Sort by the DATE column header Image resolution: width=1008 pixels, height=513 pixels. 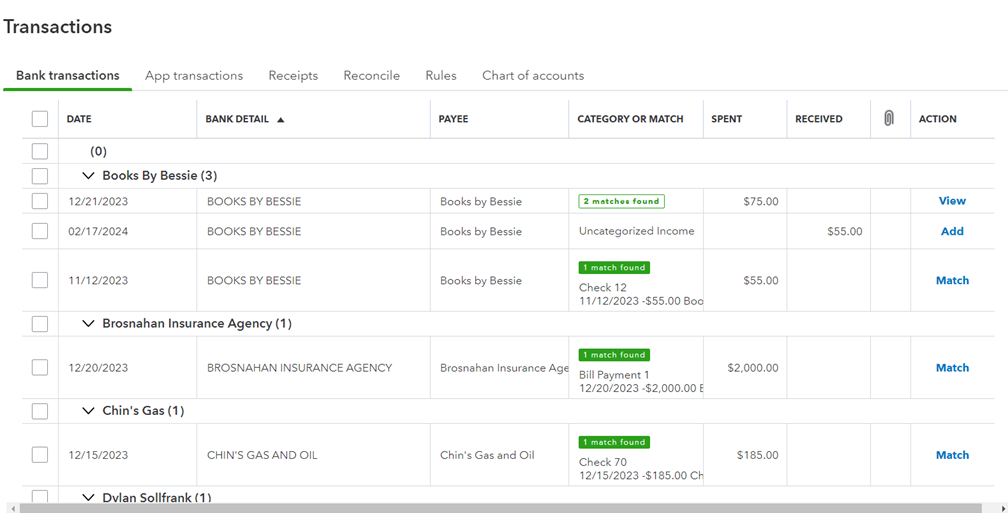click(x=79, y=119)
